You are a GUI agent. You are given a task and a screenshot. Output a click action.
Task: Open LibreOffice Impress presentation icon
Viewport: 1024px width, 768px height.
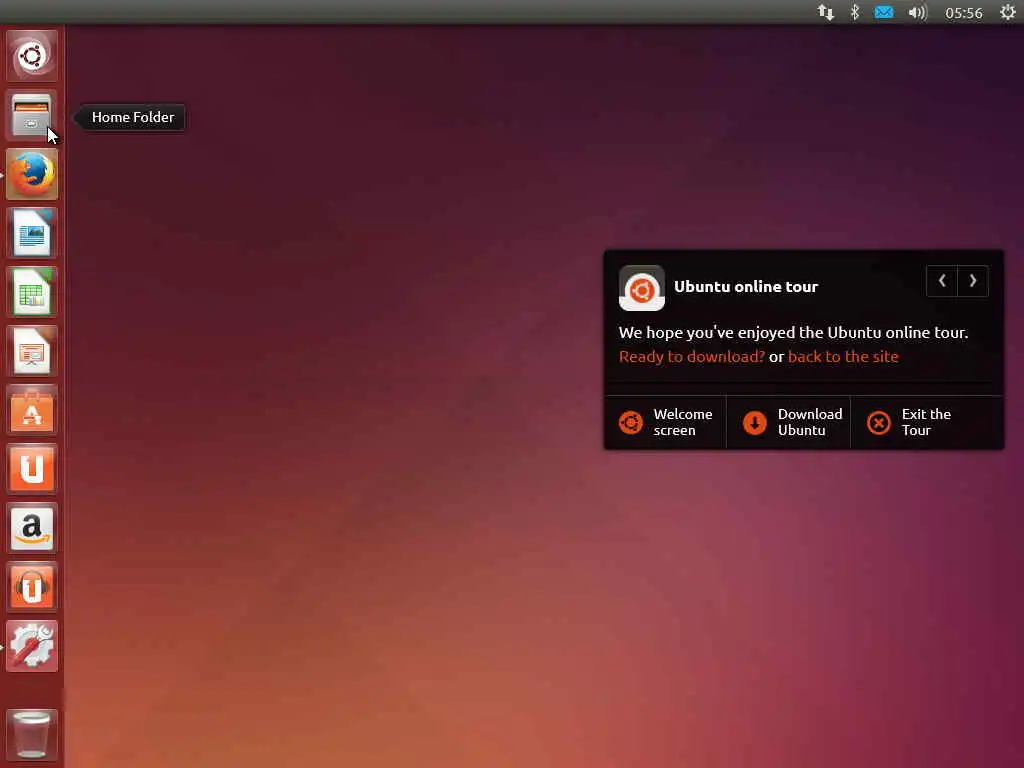point(31,351)
